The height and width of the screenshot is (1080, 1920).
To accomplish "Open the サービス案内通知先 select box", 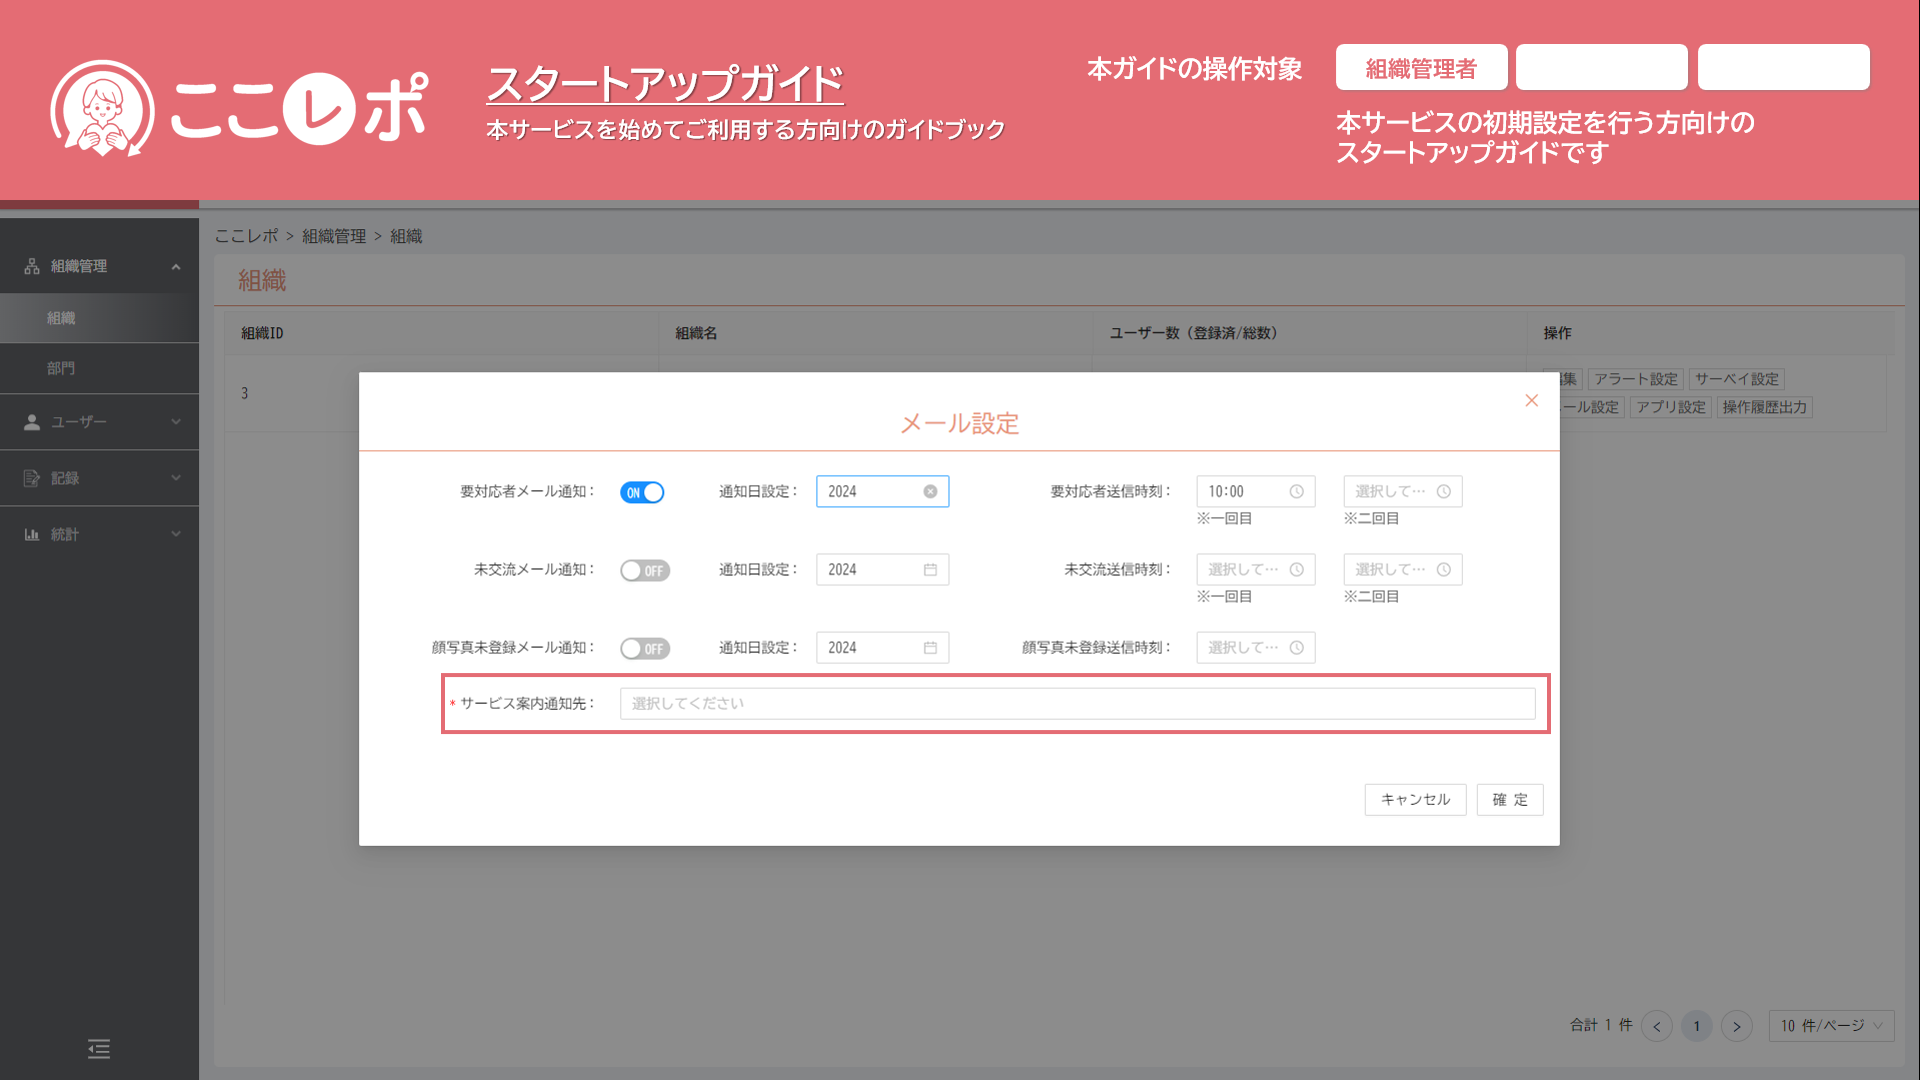I will pos(1077,703).
